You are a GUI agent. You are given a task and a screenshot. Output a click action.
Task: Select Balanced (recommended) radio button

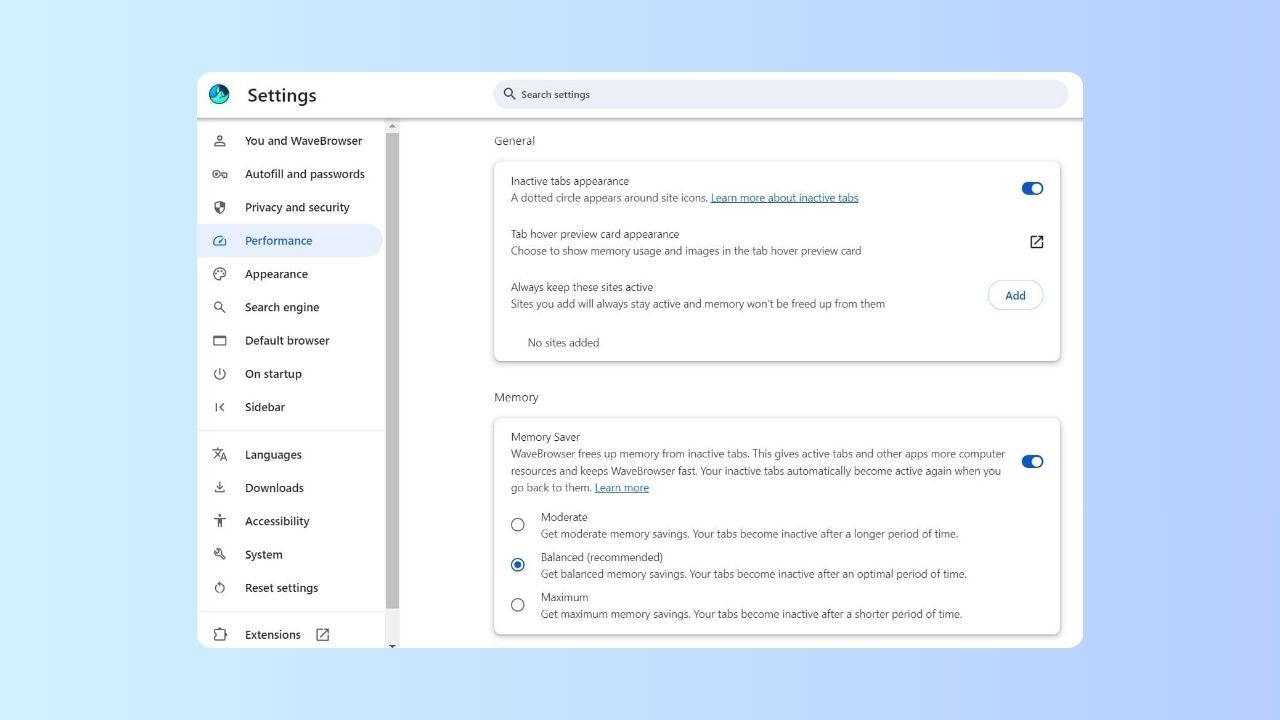pos(518,565)
